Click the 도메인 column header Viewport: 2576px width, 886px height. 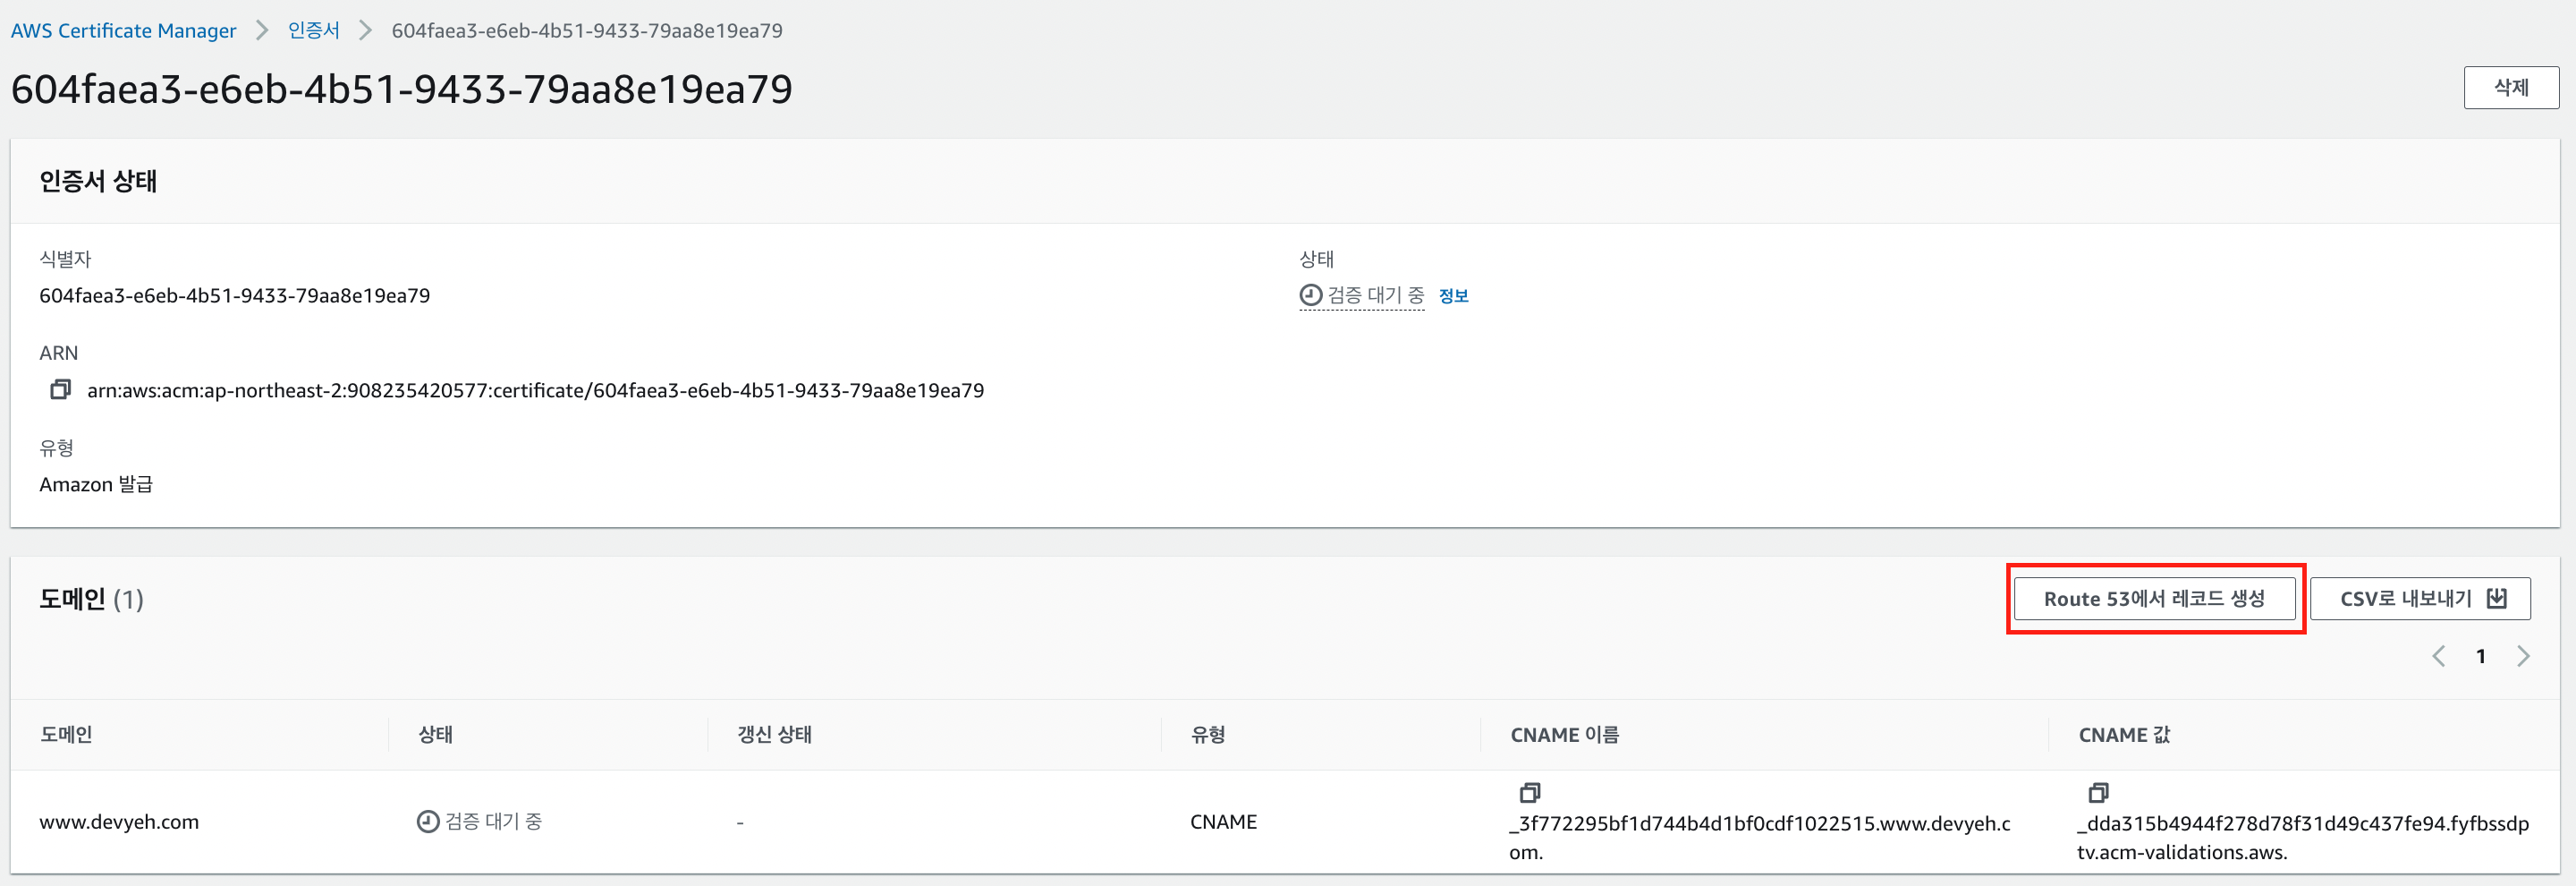[66, 734]
